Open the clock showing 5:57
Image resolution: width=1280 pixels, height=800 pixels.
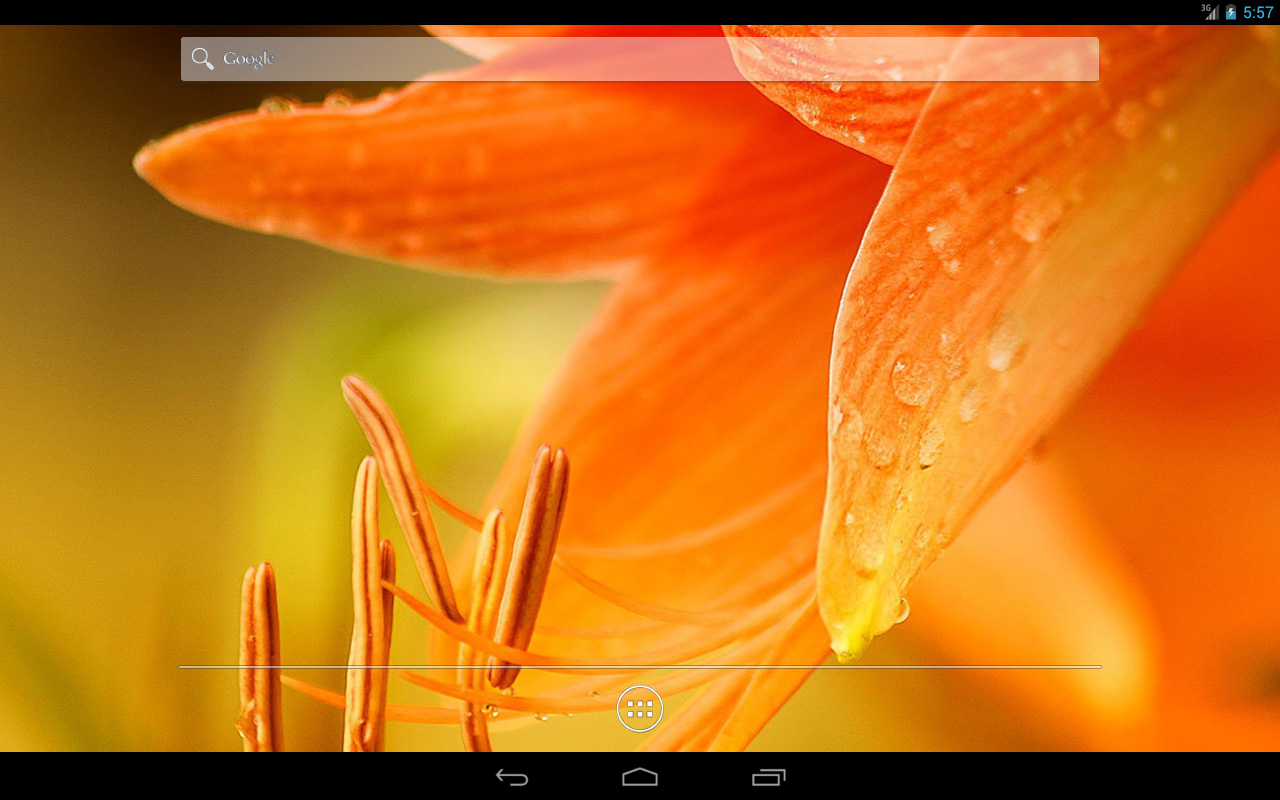(x=1258, y=12)
